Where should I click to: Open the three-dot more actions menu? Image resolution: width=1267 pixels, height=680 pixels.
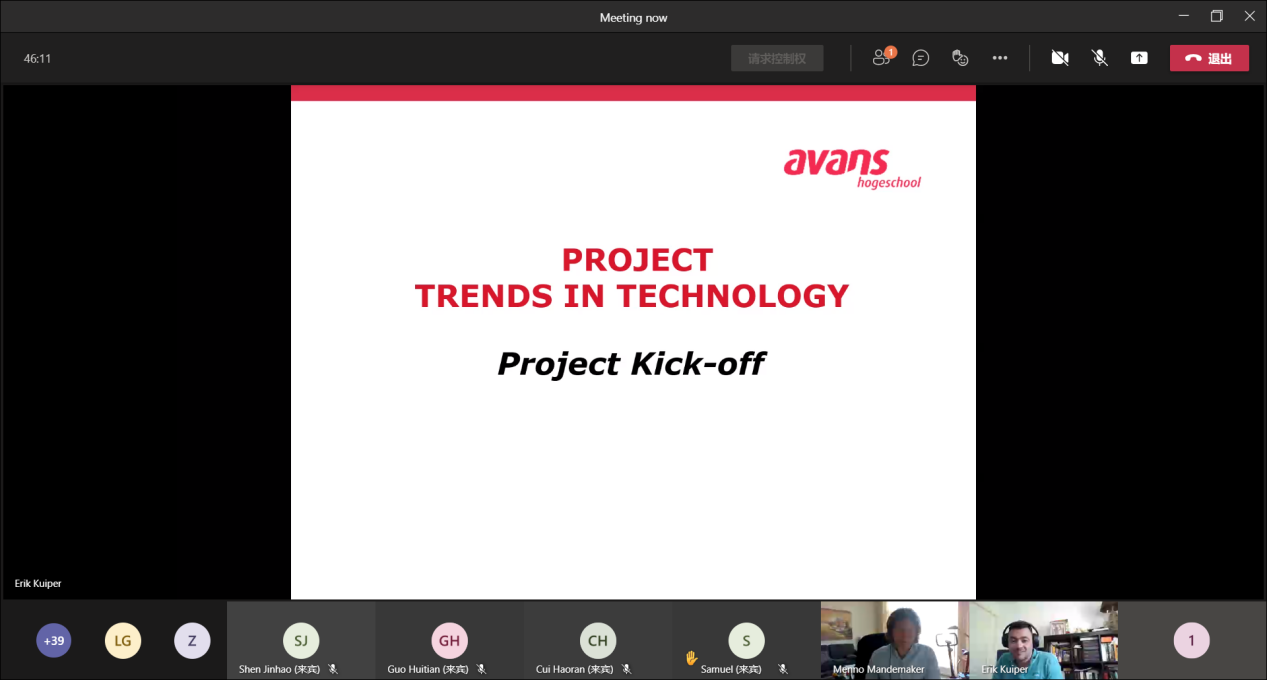coord(1000,58)
